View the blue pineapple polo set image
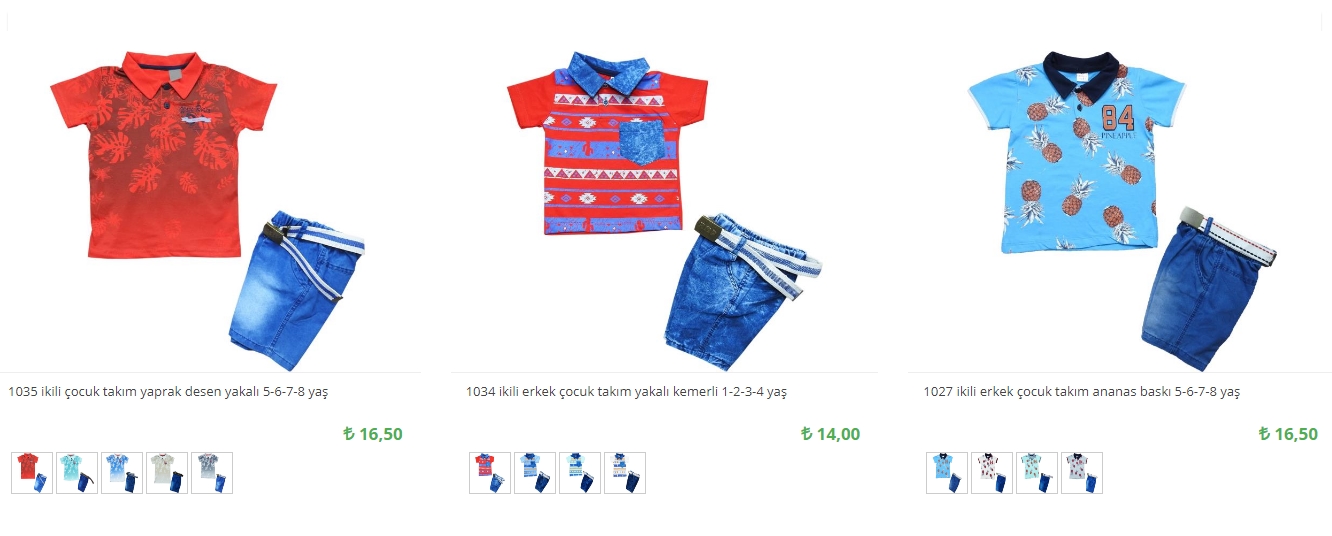Viewport: 1332px width, 536px height. [1122, 210]
